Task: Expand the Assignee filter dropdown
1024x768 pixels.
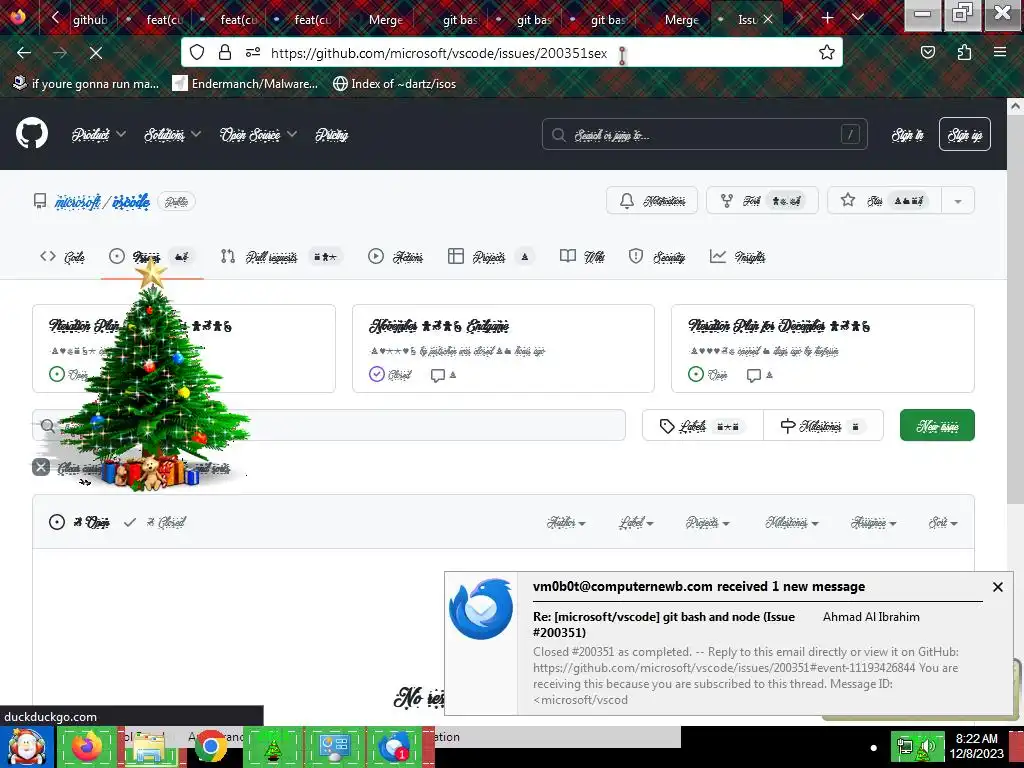Action: tap(873, 522)
